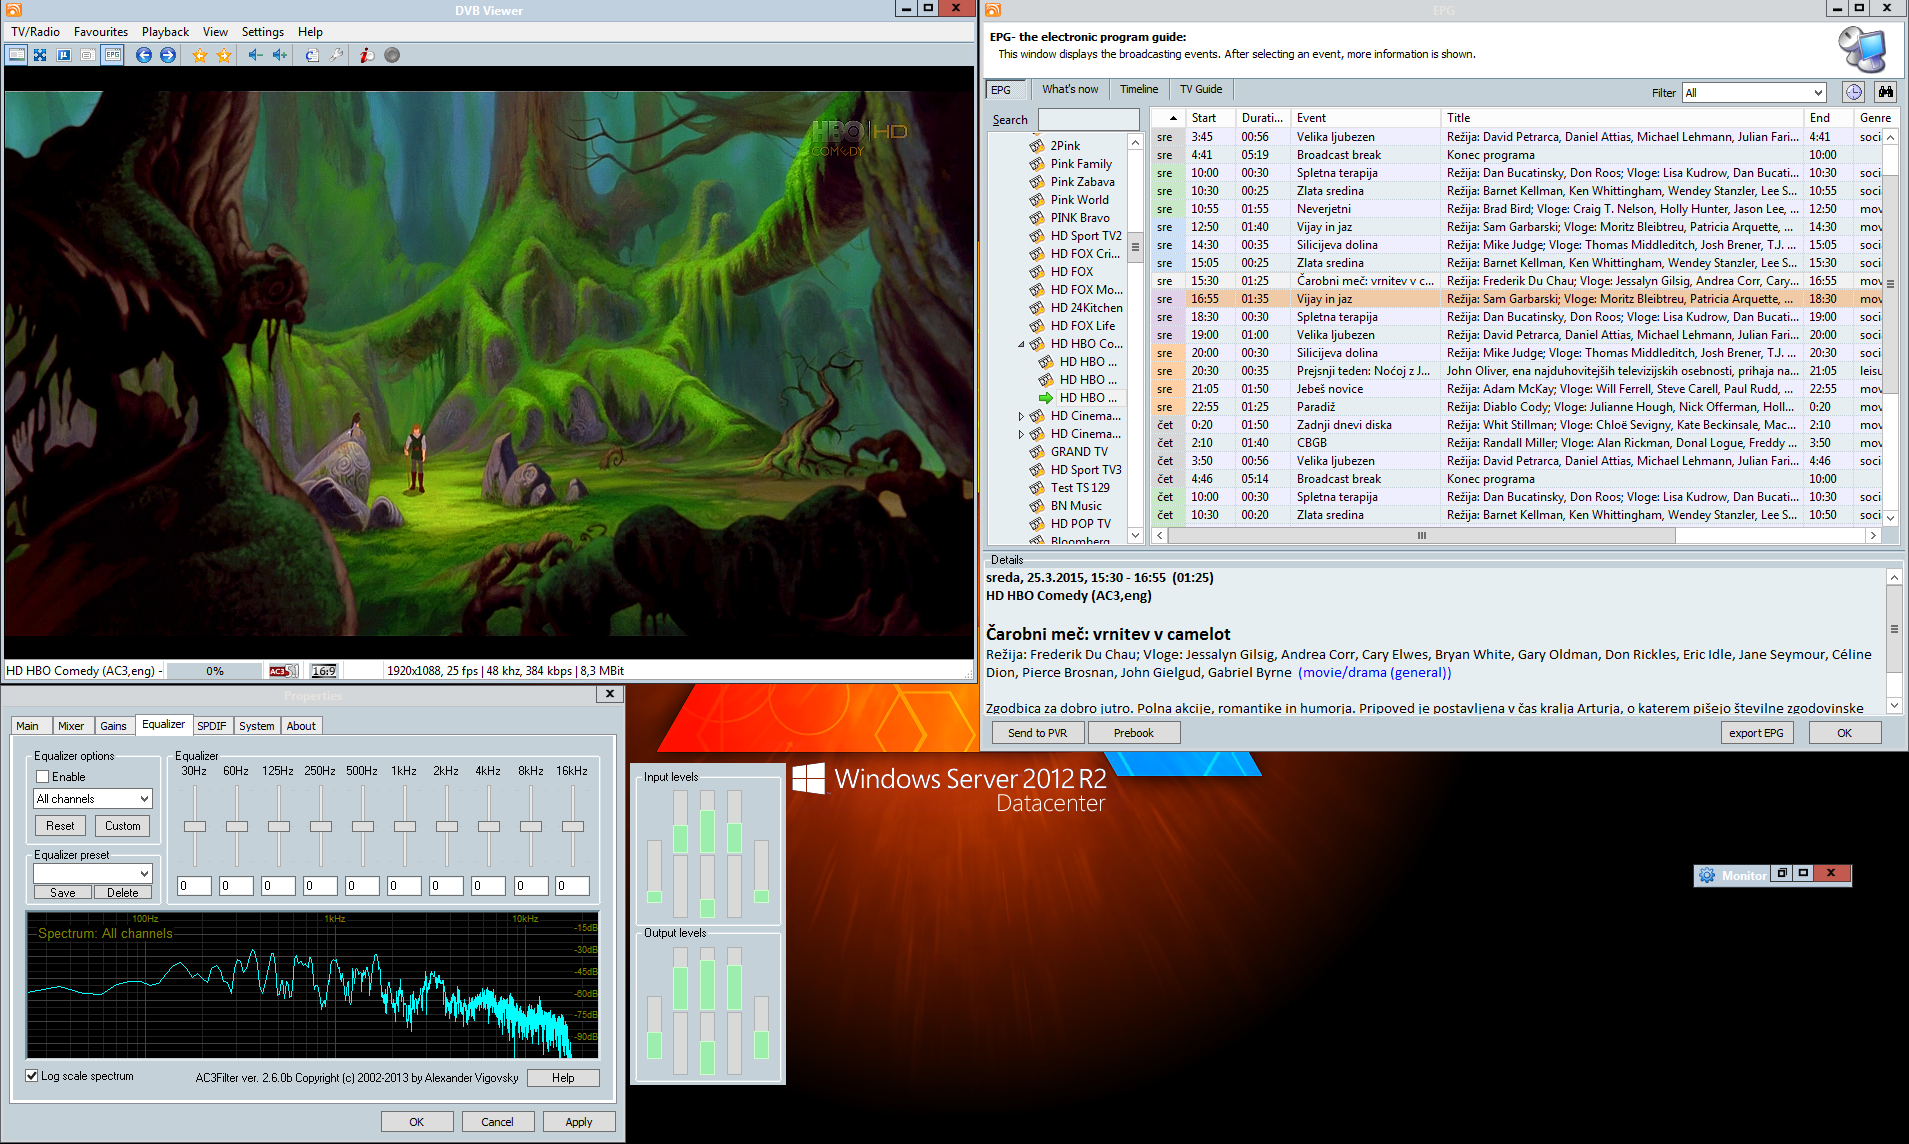Screen dimensions: 1909x1144
Task: Adjust the 30Hz equalizer slider
Action: pyautogui.click(x=195, y=826)
